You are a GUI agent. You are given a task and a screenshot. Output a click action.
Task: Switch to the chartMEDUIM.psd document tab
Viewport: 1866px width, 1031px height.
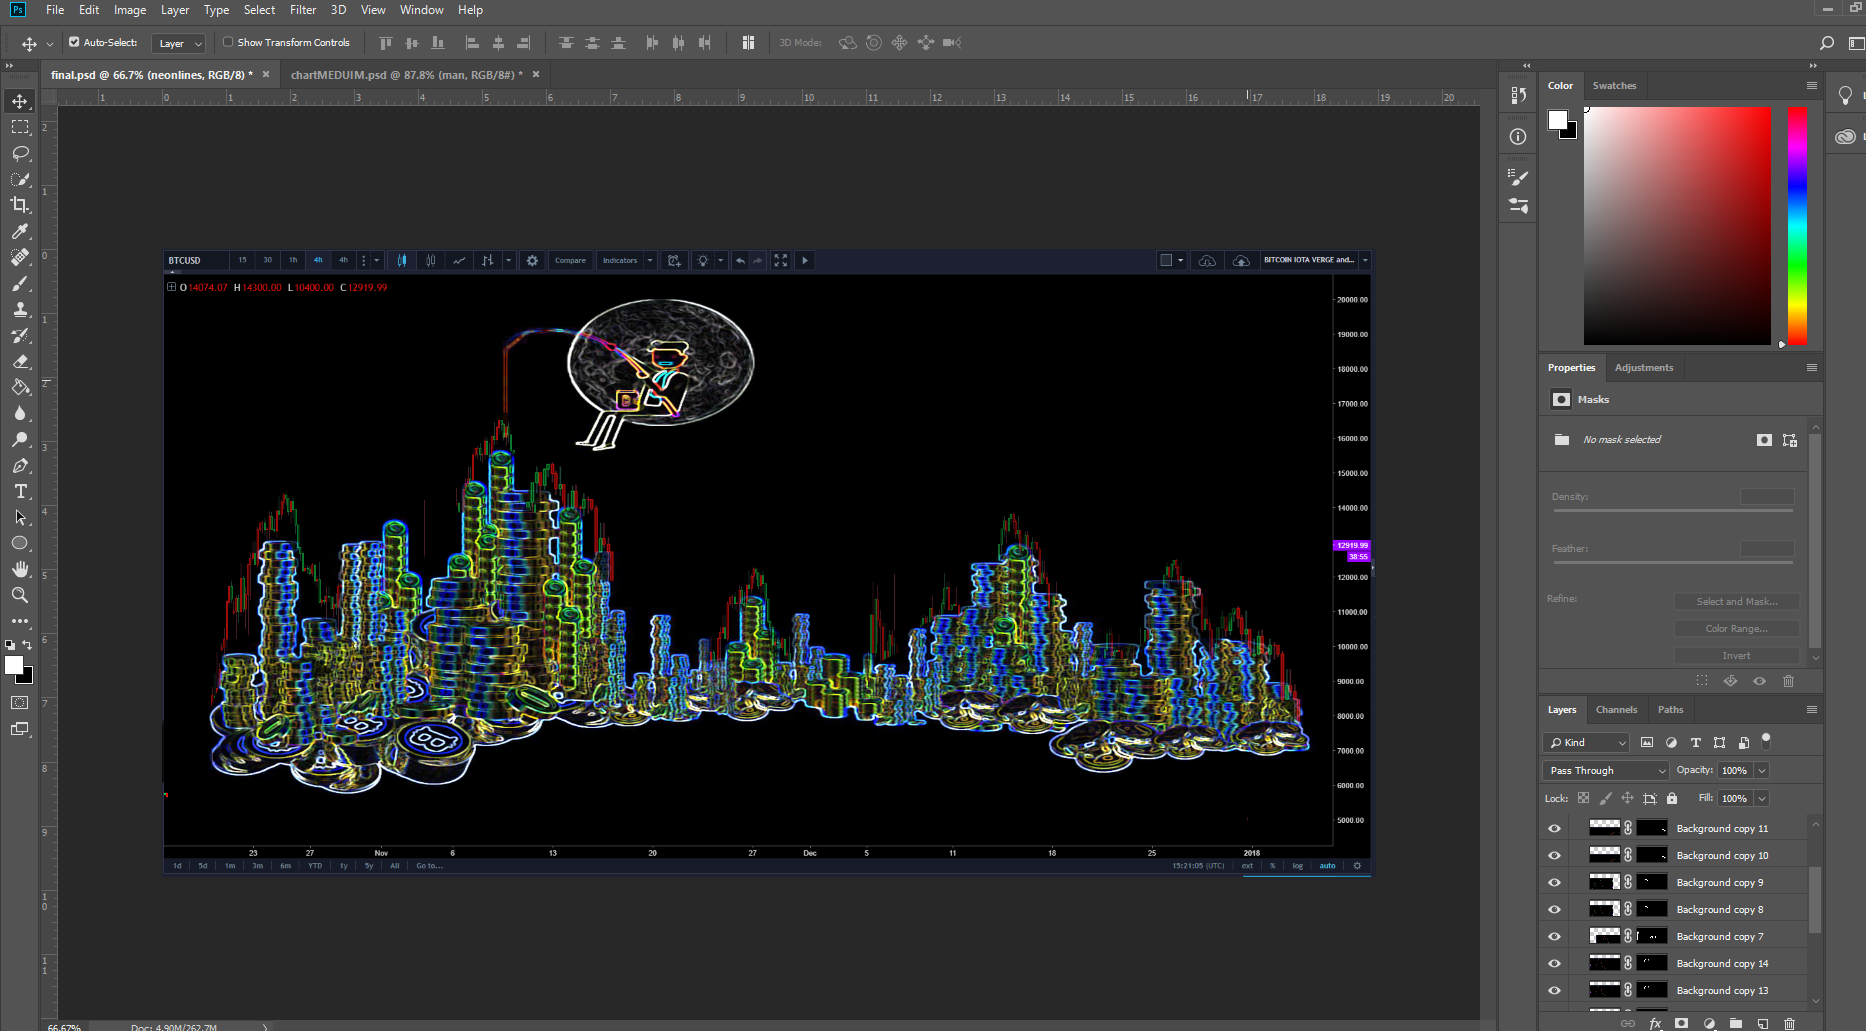[406, 75]
